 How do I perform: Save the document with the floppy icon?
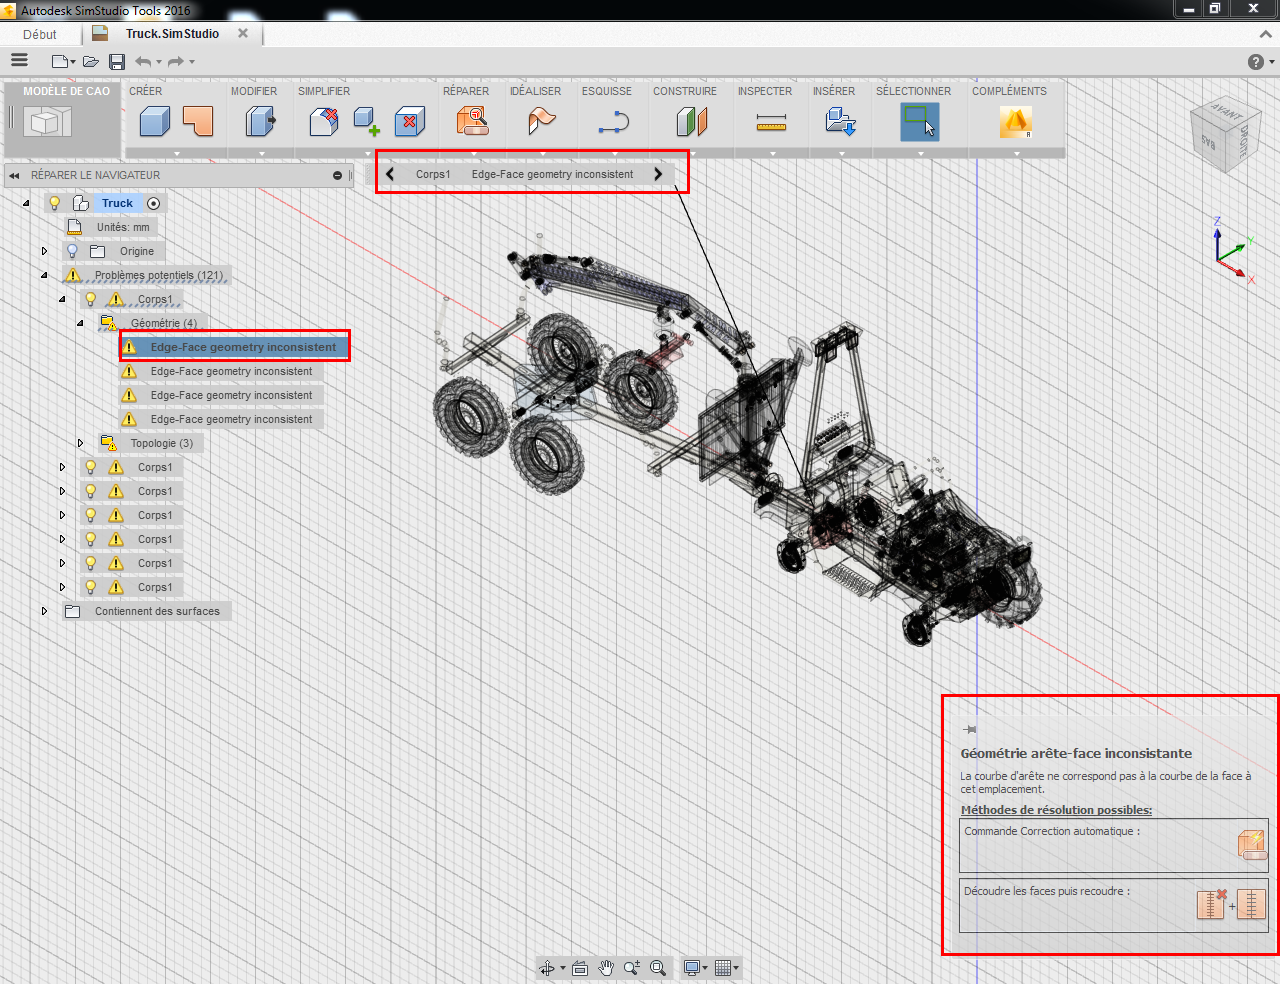click(117, 62)
